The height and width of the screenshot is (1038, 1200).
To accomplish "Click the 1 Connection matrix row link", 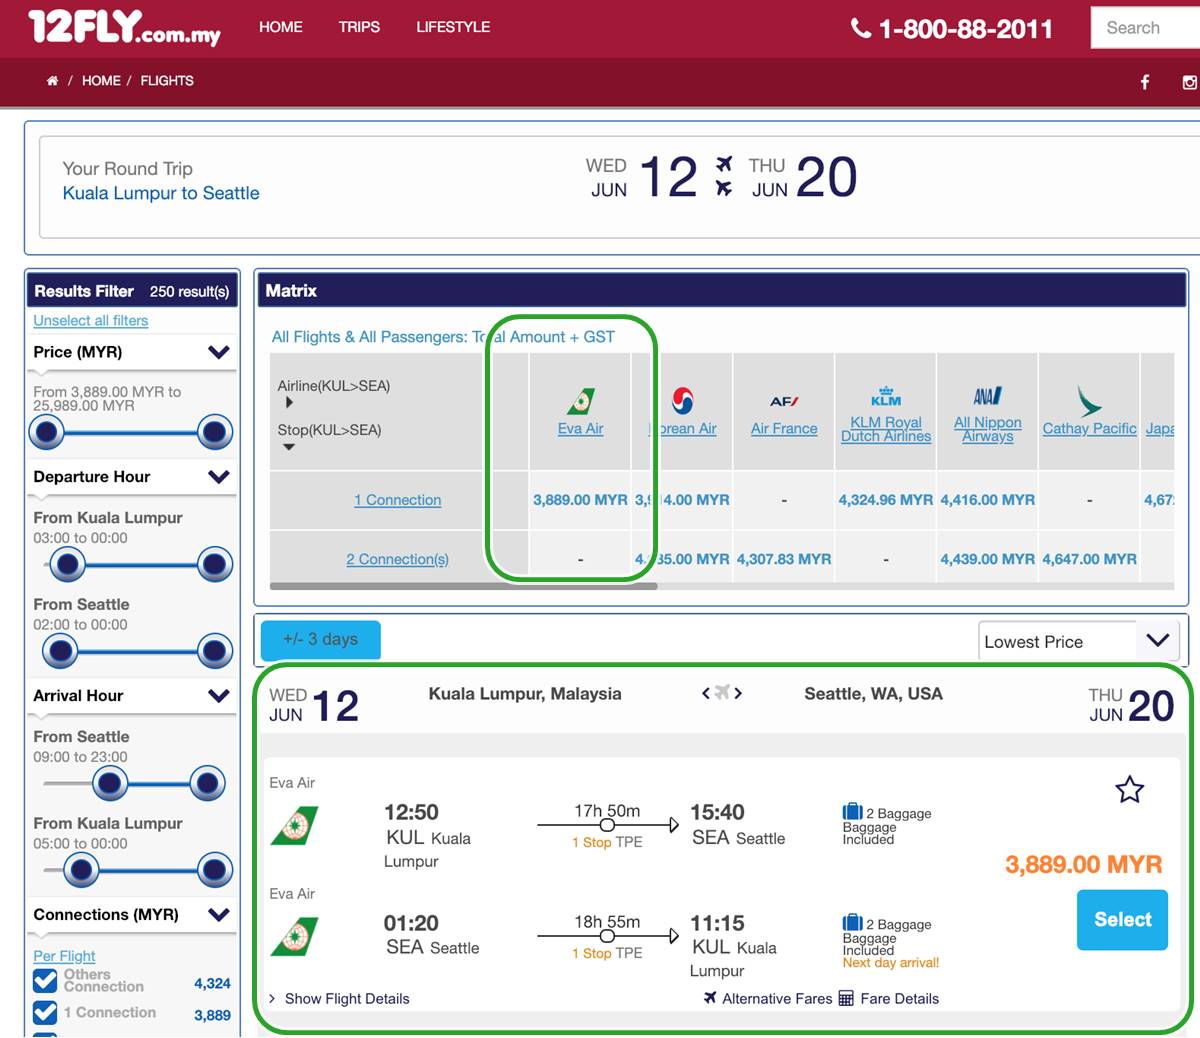I will [x=397, y=500].
